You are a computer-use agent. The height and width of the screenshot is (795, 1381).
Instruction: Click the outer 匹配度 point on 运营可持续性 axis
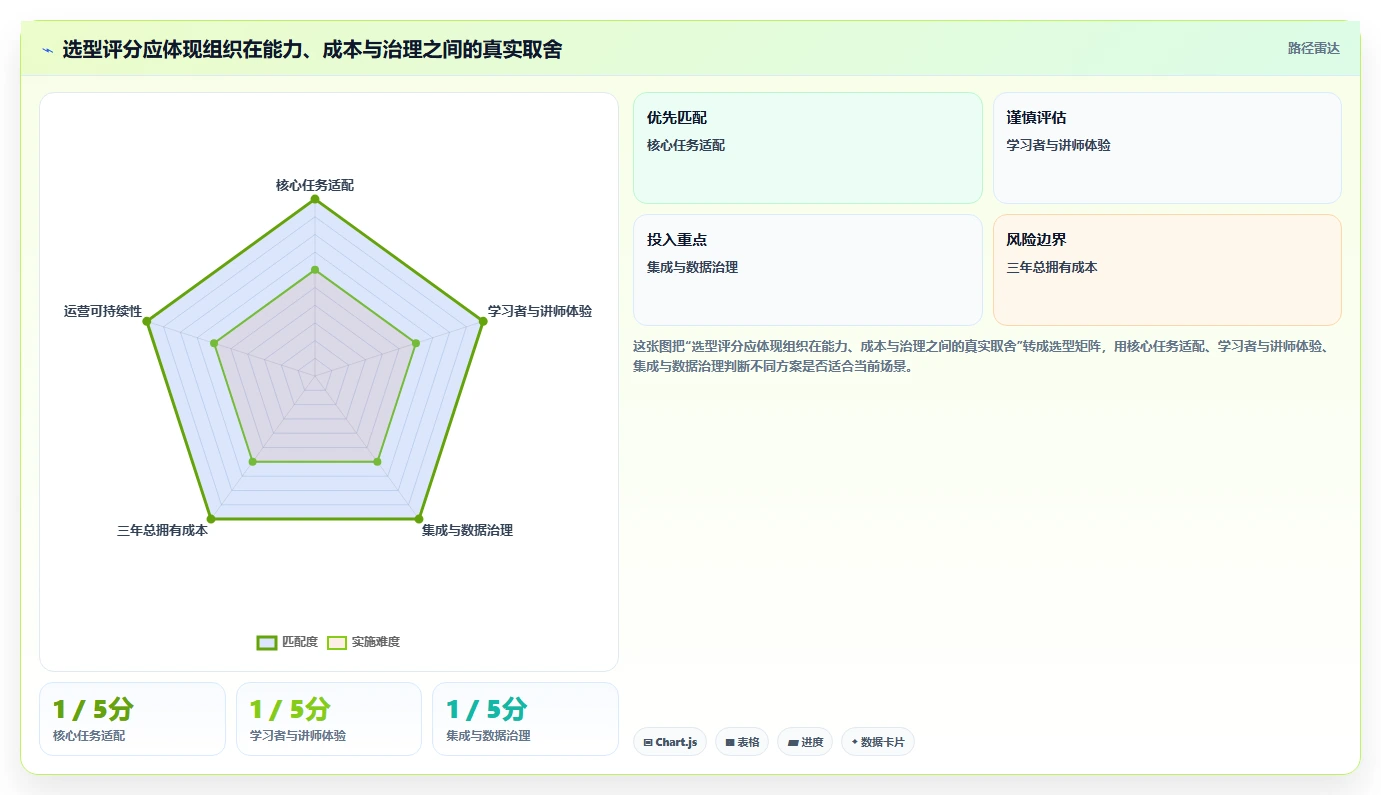pos(147,321)
